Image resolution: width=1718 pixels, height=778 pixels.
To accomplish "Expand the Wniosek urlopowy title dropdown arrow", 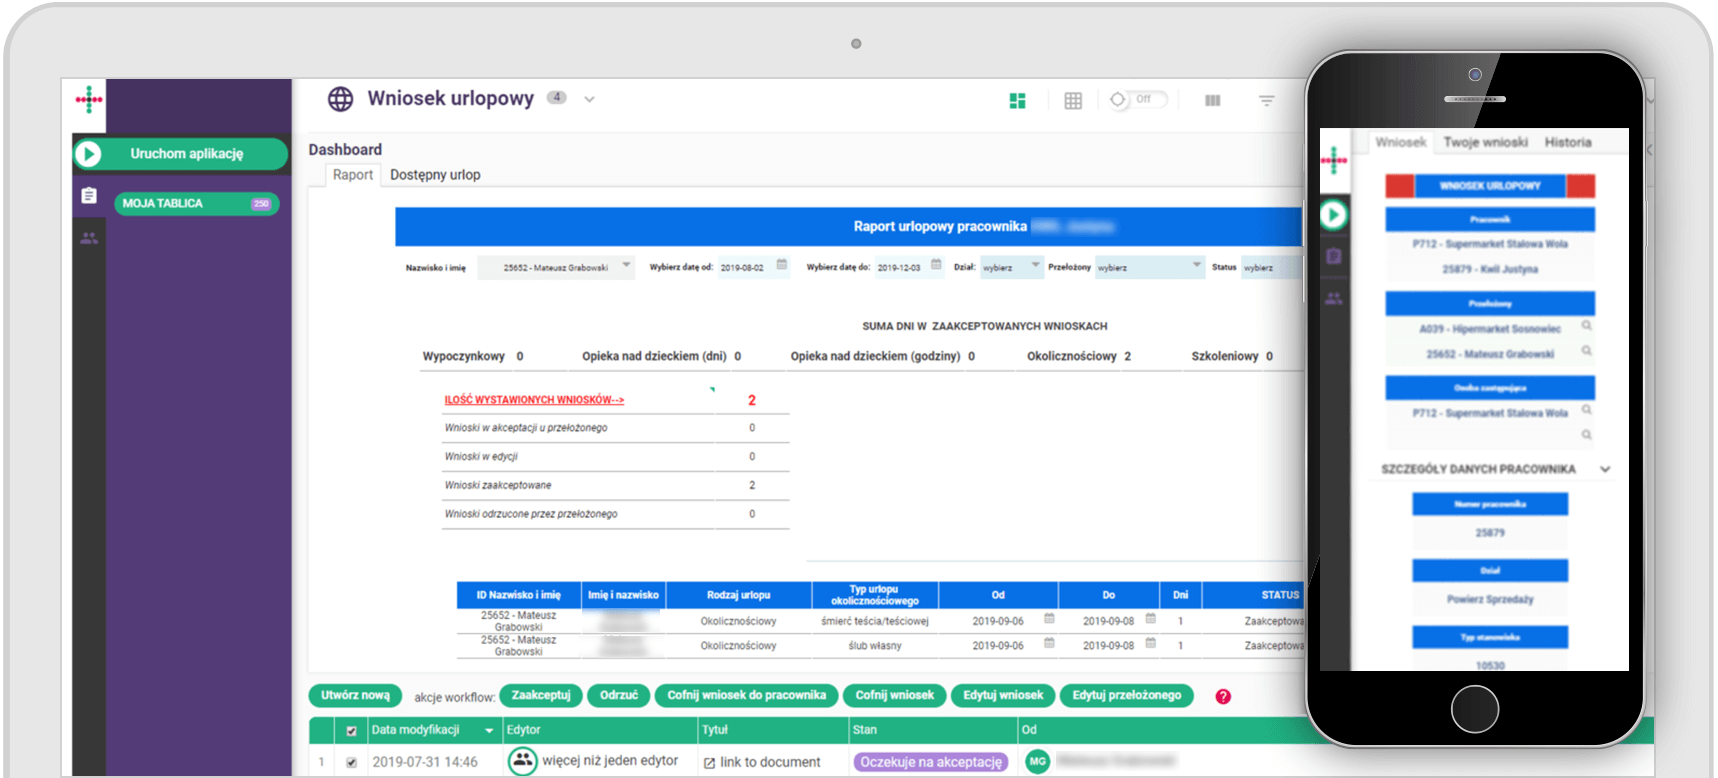I will point(589,100).
